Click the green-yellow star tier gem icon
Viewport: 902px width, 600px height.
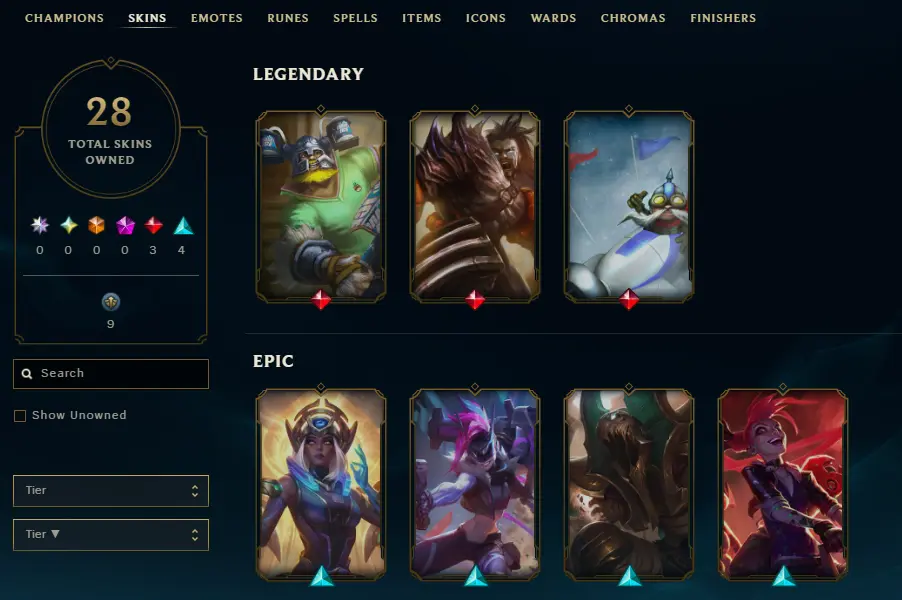[68, 225]
